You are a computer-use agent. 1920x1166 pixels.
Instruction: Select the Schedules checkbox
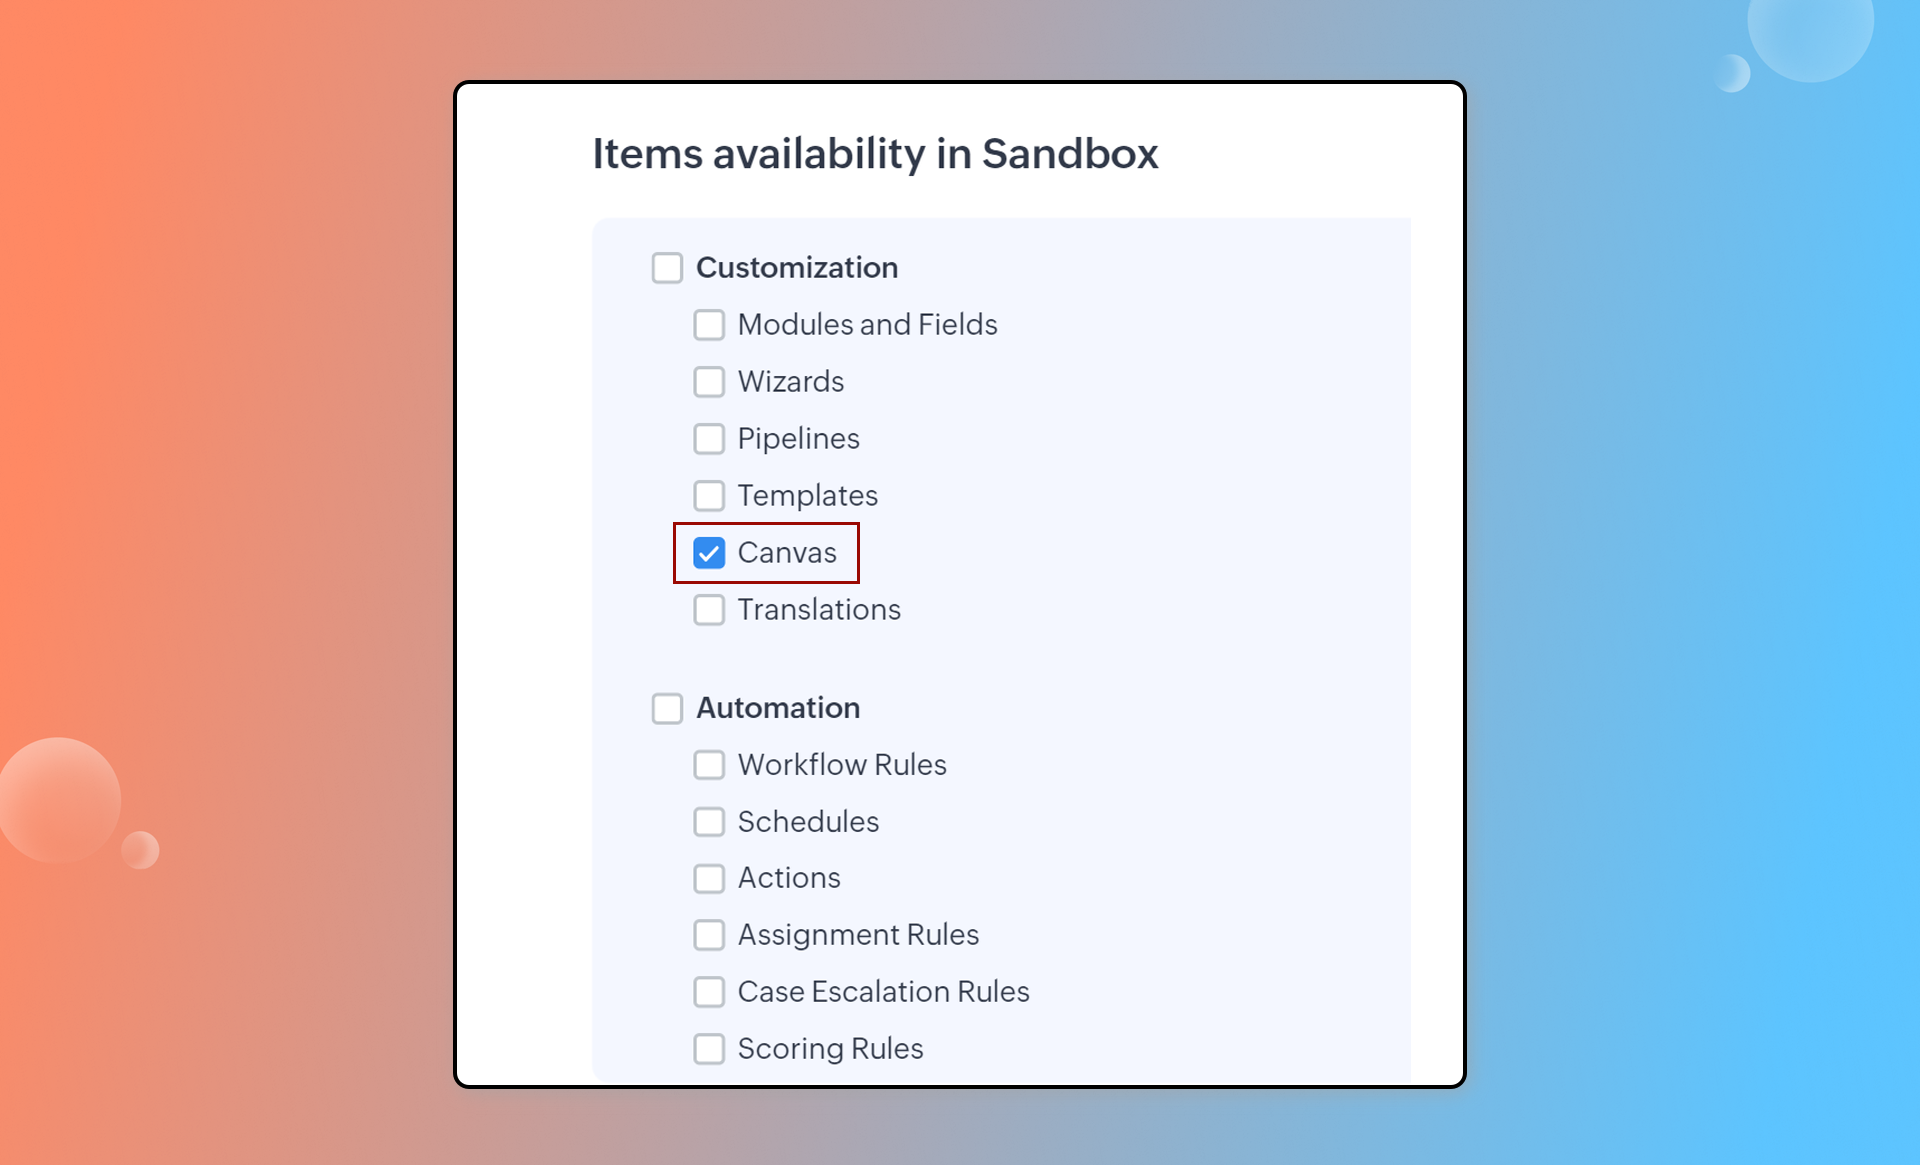709,822
